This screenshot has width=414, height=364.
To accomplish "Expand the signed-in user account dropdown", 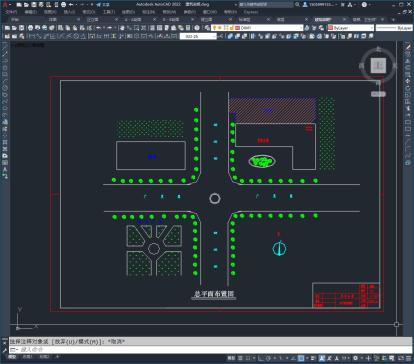I will click(x=336, y=5).
